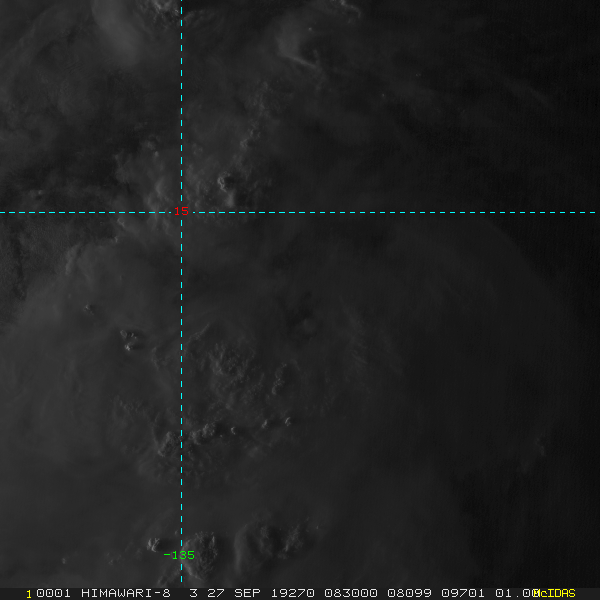
Task: Click the status value 09701
Action: click(x=463, y=593)
